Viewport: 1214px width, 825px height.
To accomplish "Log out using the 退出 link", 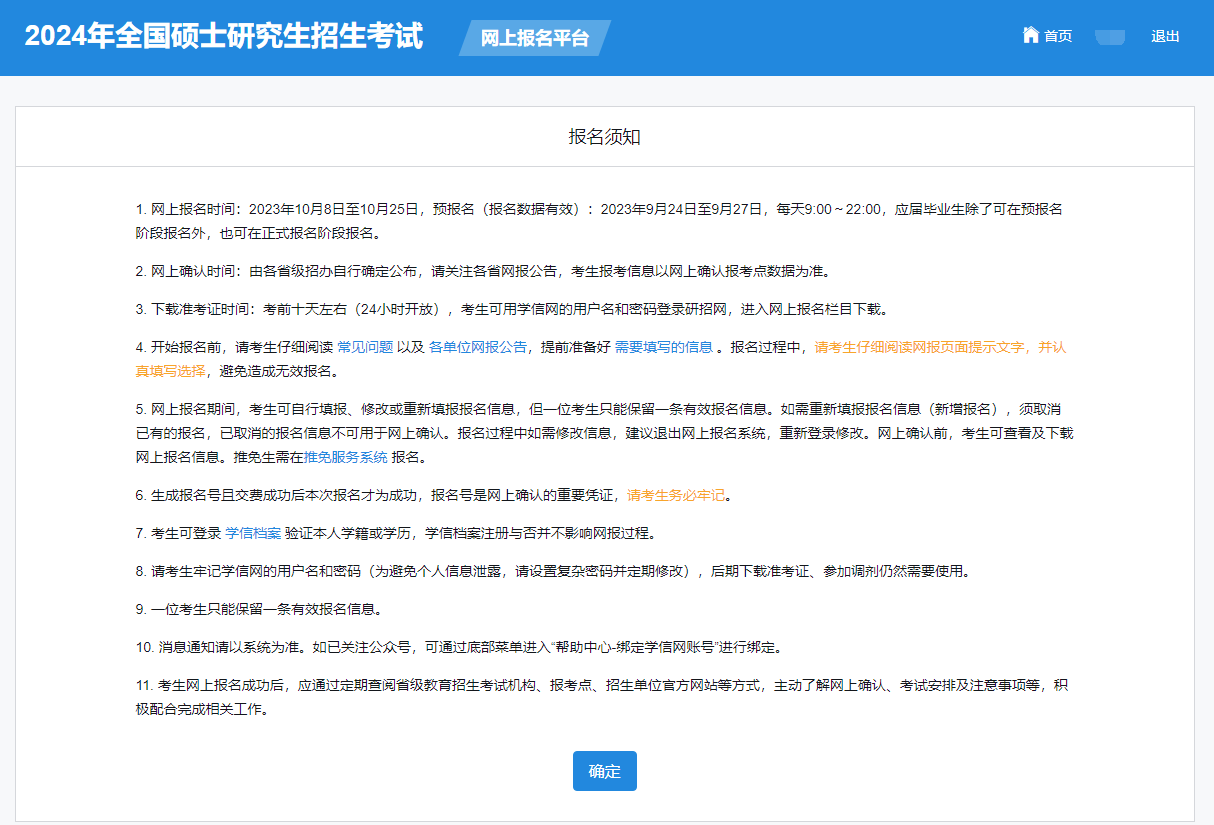I will pyautogui.click(x=1165, y=36).
